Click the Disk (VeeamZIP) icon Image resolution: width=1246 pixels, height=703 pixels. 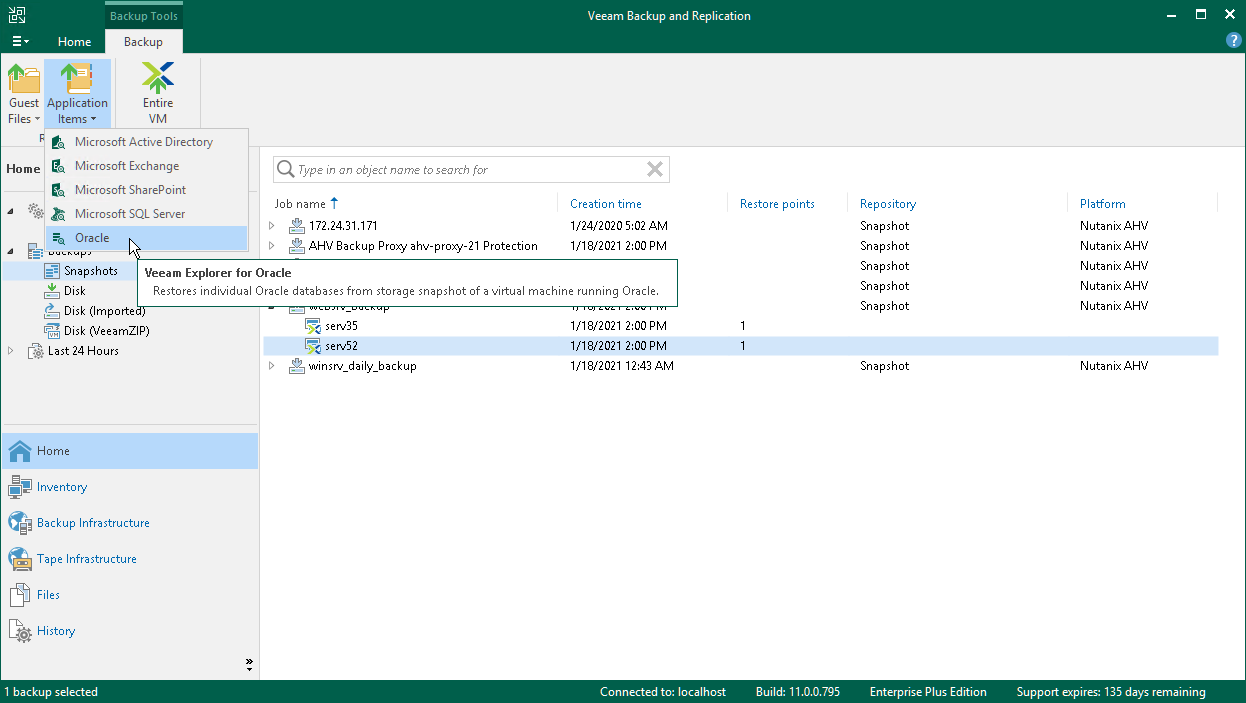click(53, 331)
